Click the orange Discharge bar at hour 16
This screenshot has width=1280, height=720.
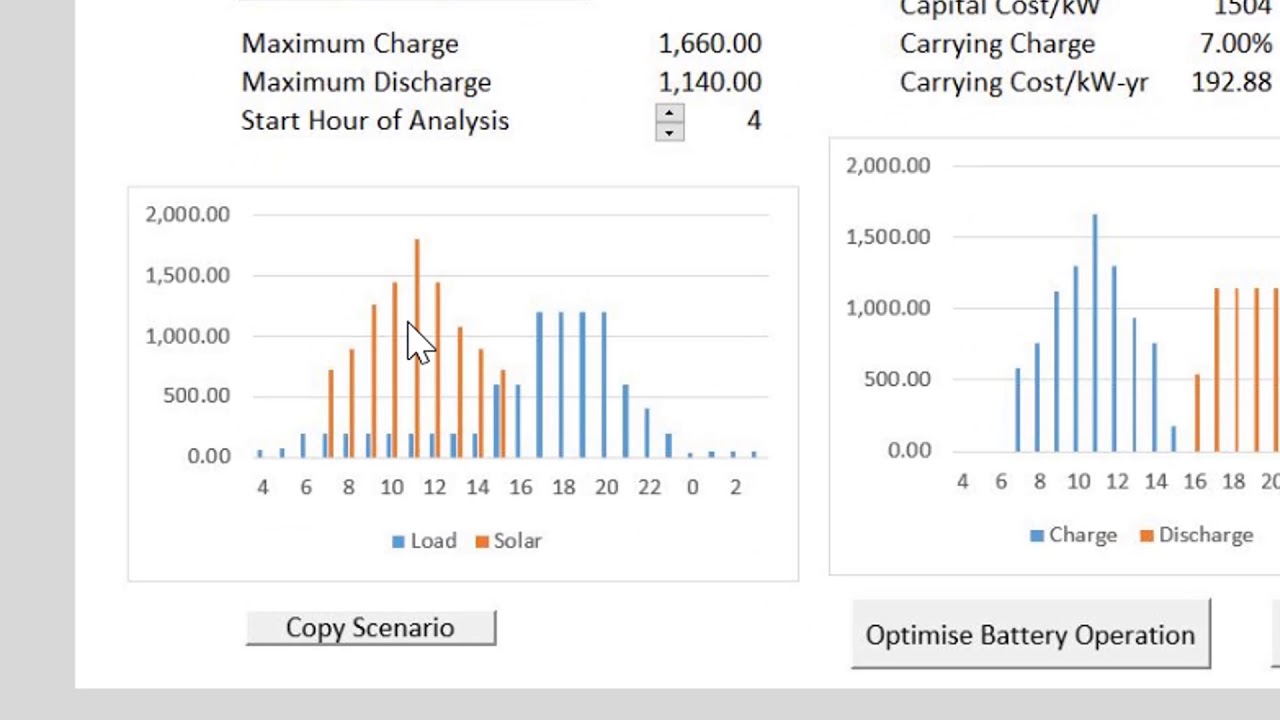click(x=1197, y=413)
